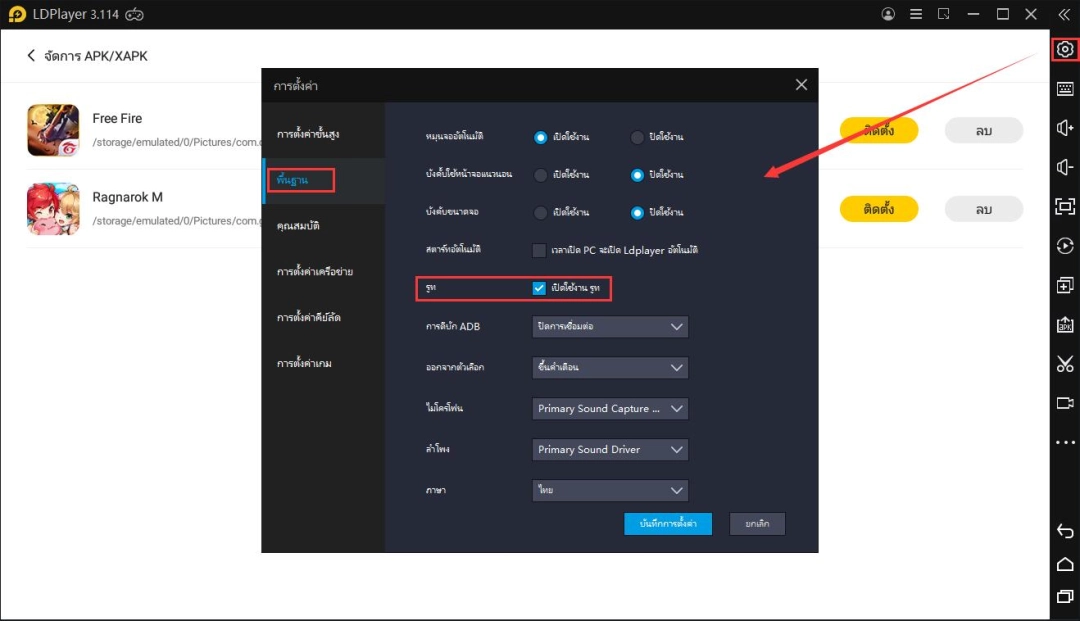Click ยกเลิก cancel button in dialog
1080x621 pixels.
pyautogui.click(x=757, y=524)
